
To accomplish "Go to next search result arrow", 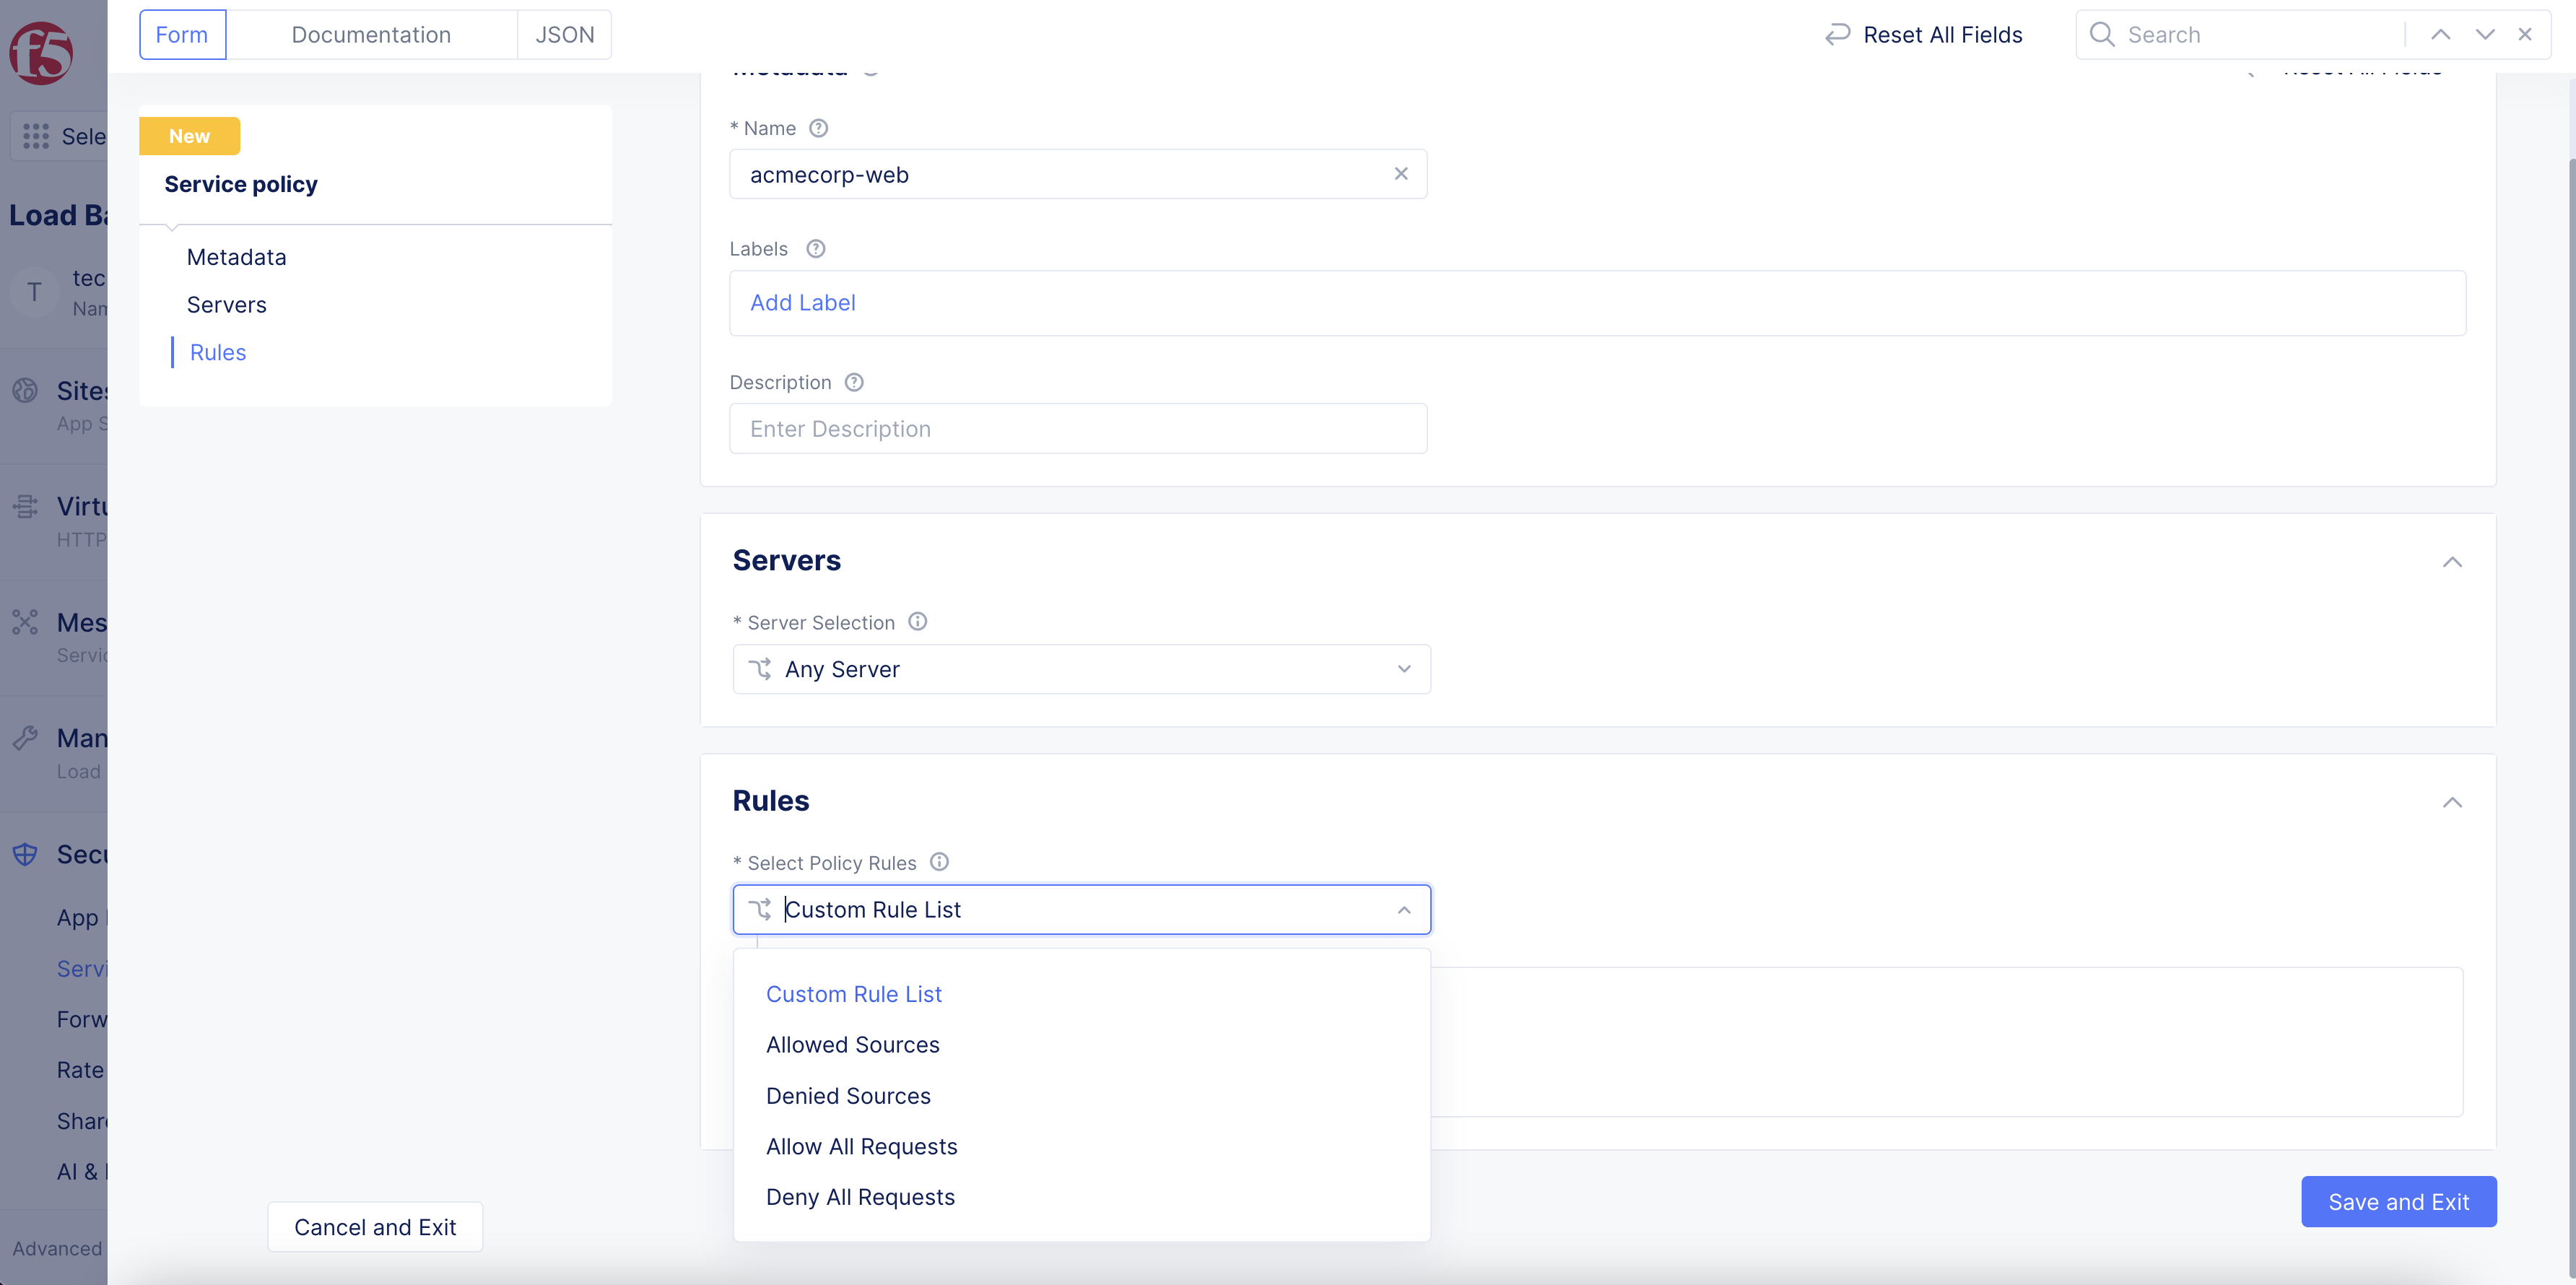I will 2484,35.
